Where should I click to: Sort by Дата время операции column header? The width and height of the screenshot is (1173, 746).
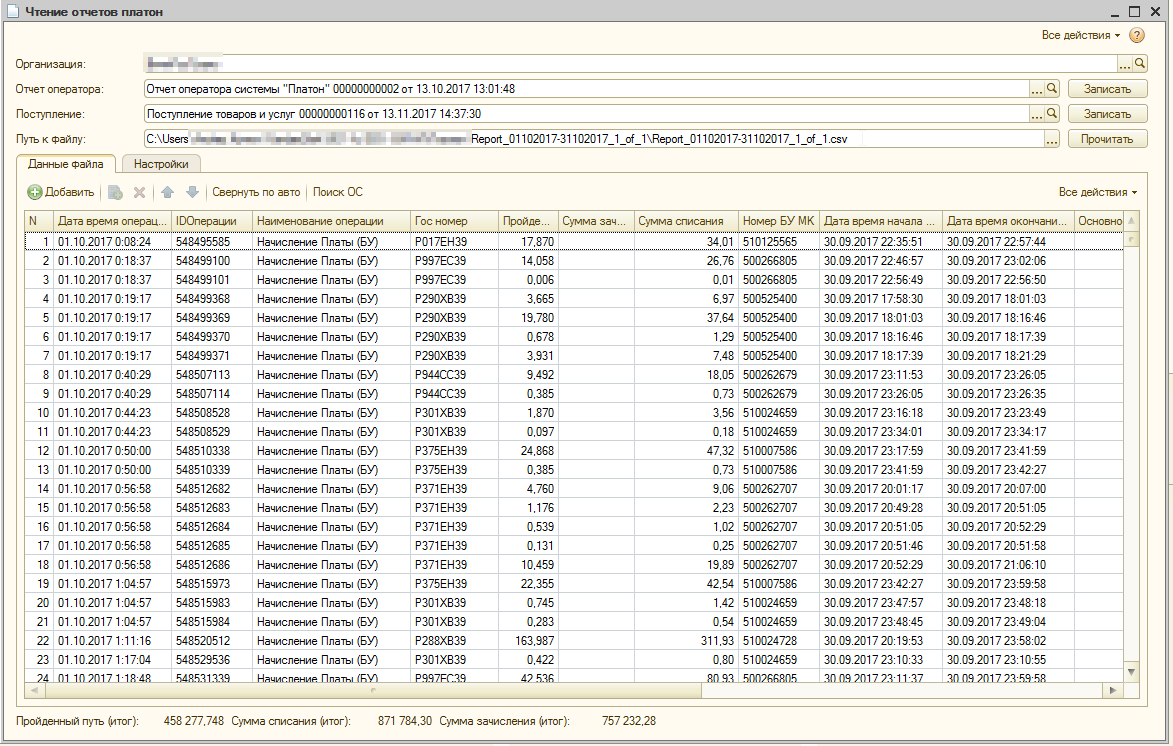point(113,221)
